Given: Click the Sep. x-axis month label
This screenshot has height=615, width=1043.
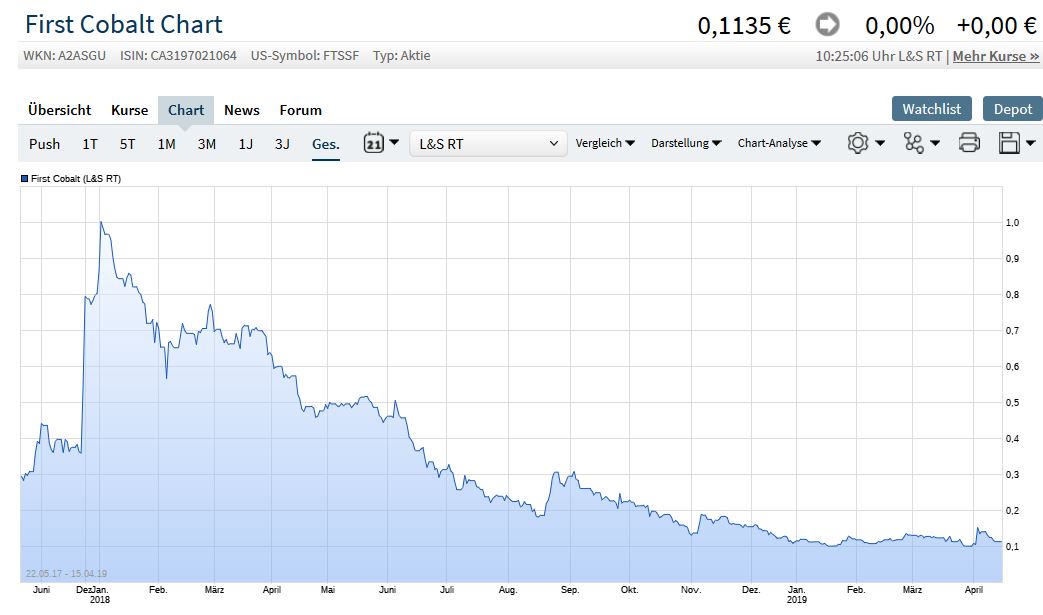Looking at the screenshot, I should pos(570,590).
